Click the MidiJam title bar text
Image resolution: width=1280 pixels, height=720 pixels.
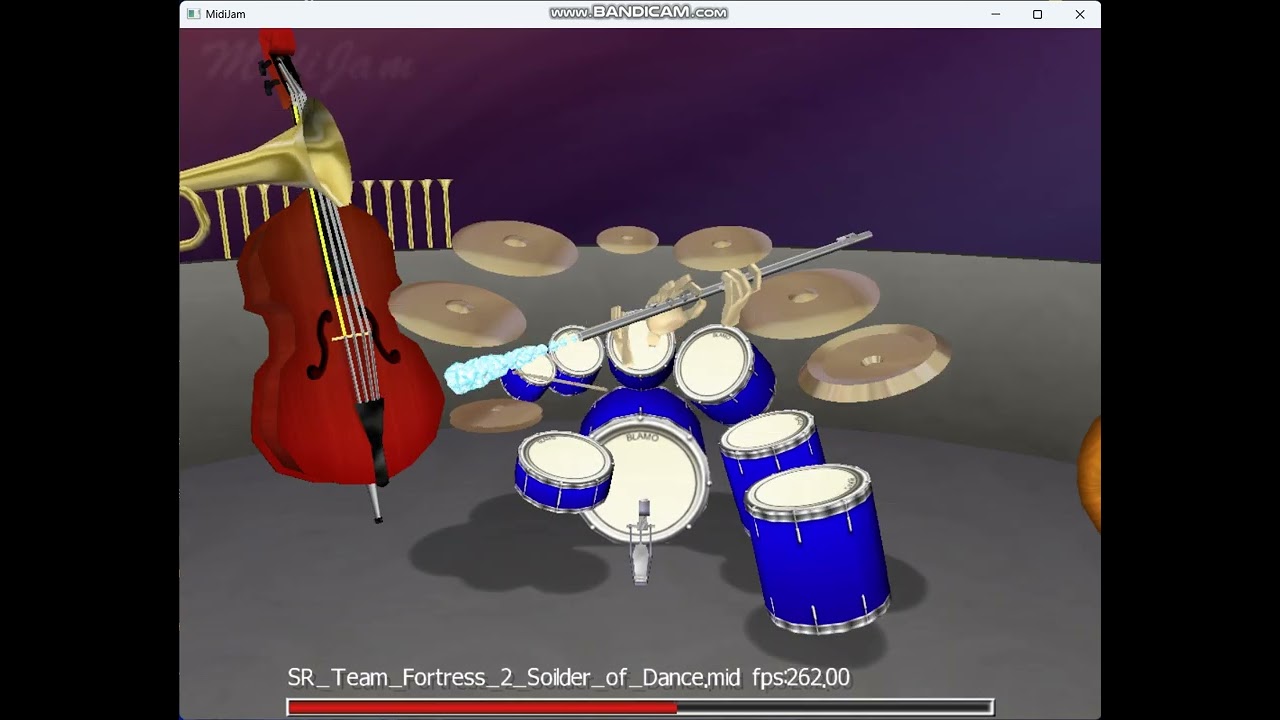(x=225, y=14)
